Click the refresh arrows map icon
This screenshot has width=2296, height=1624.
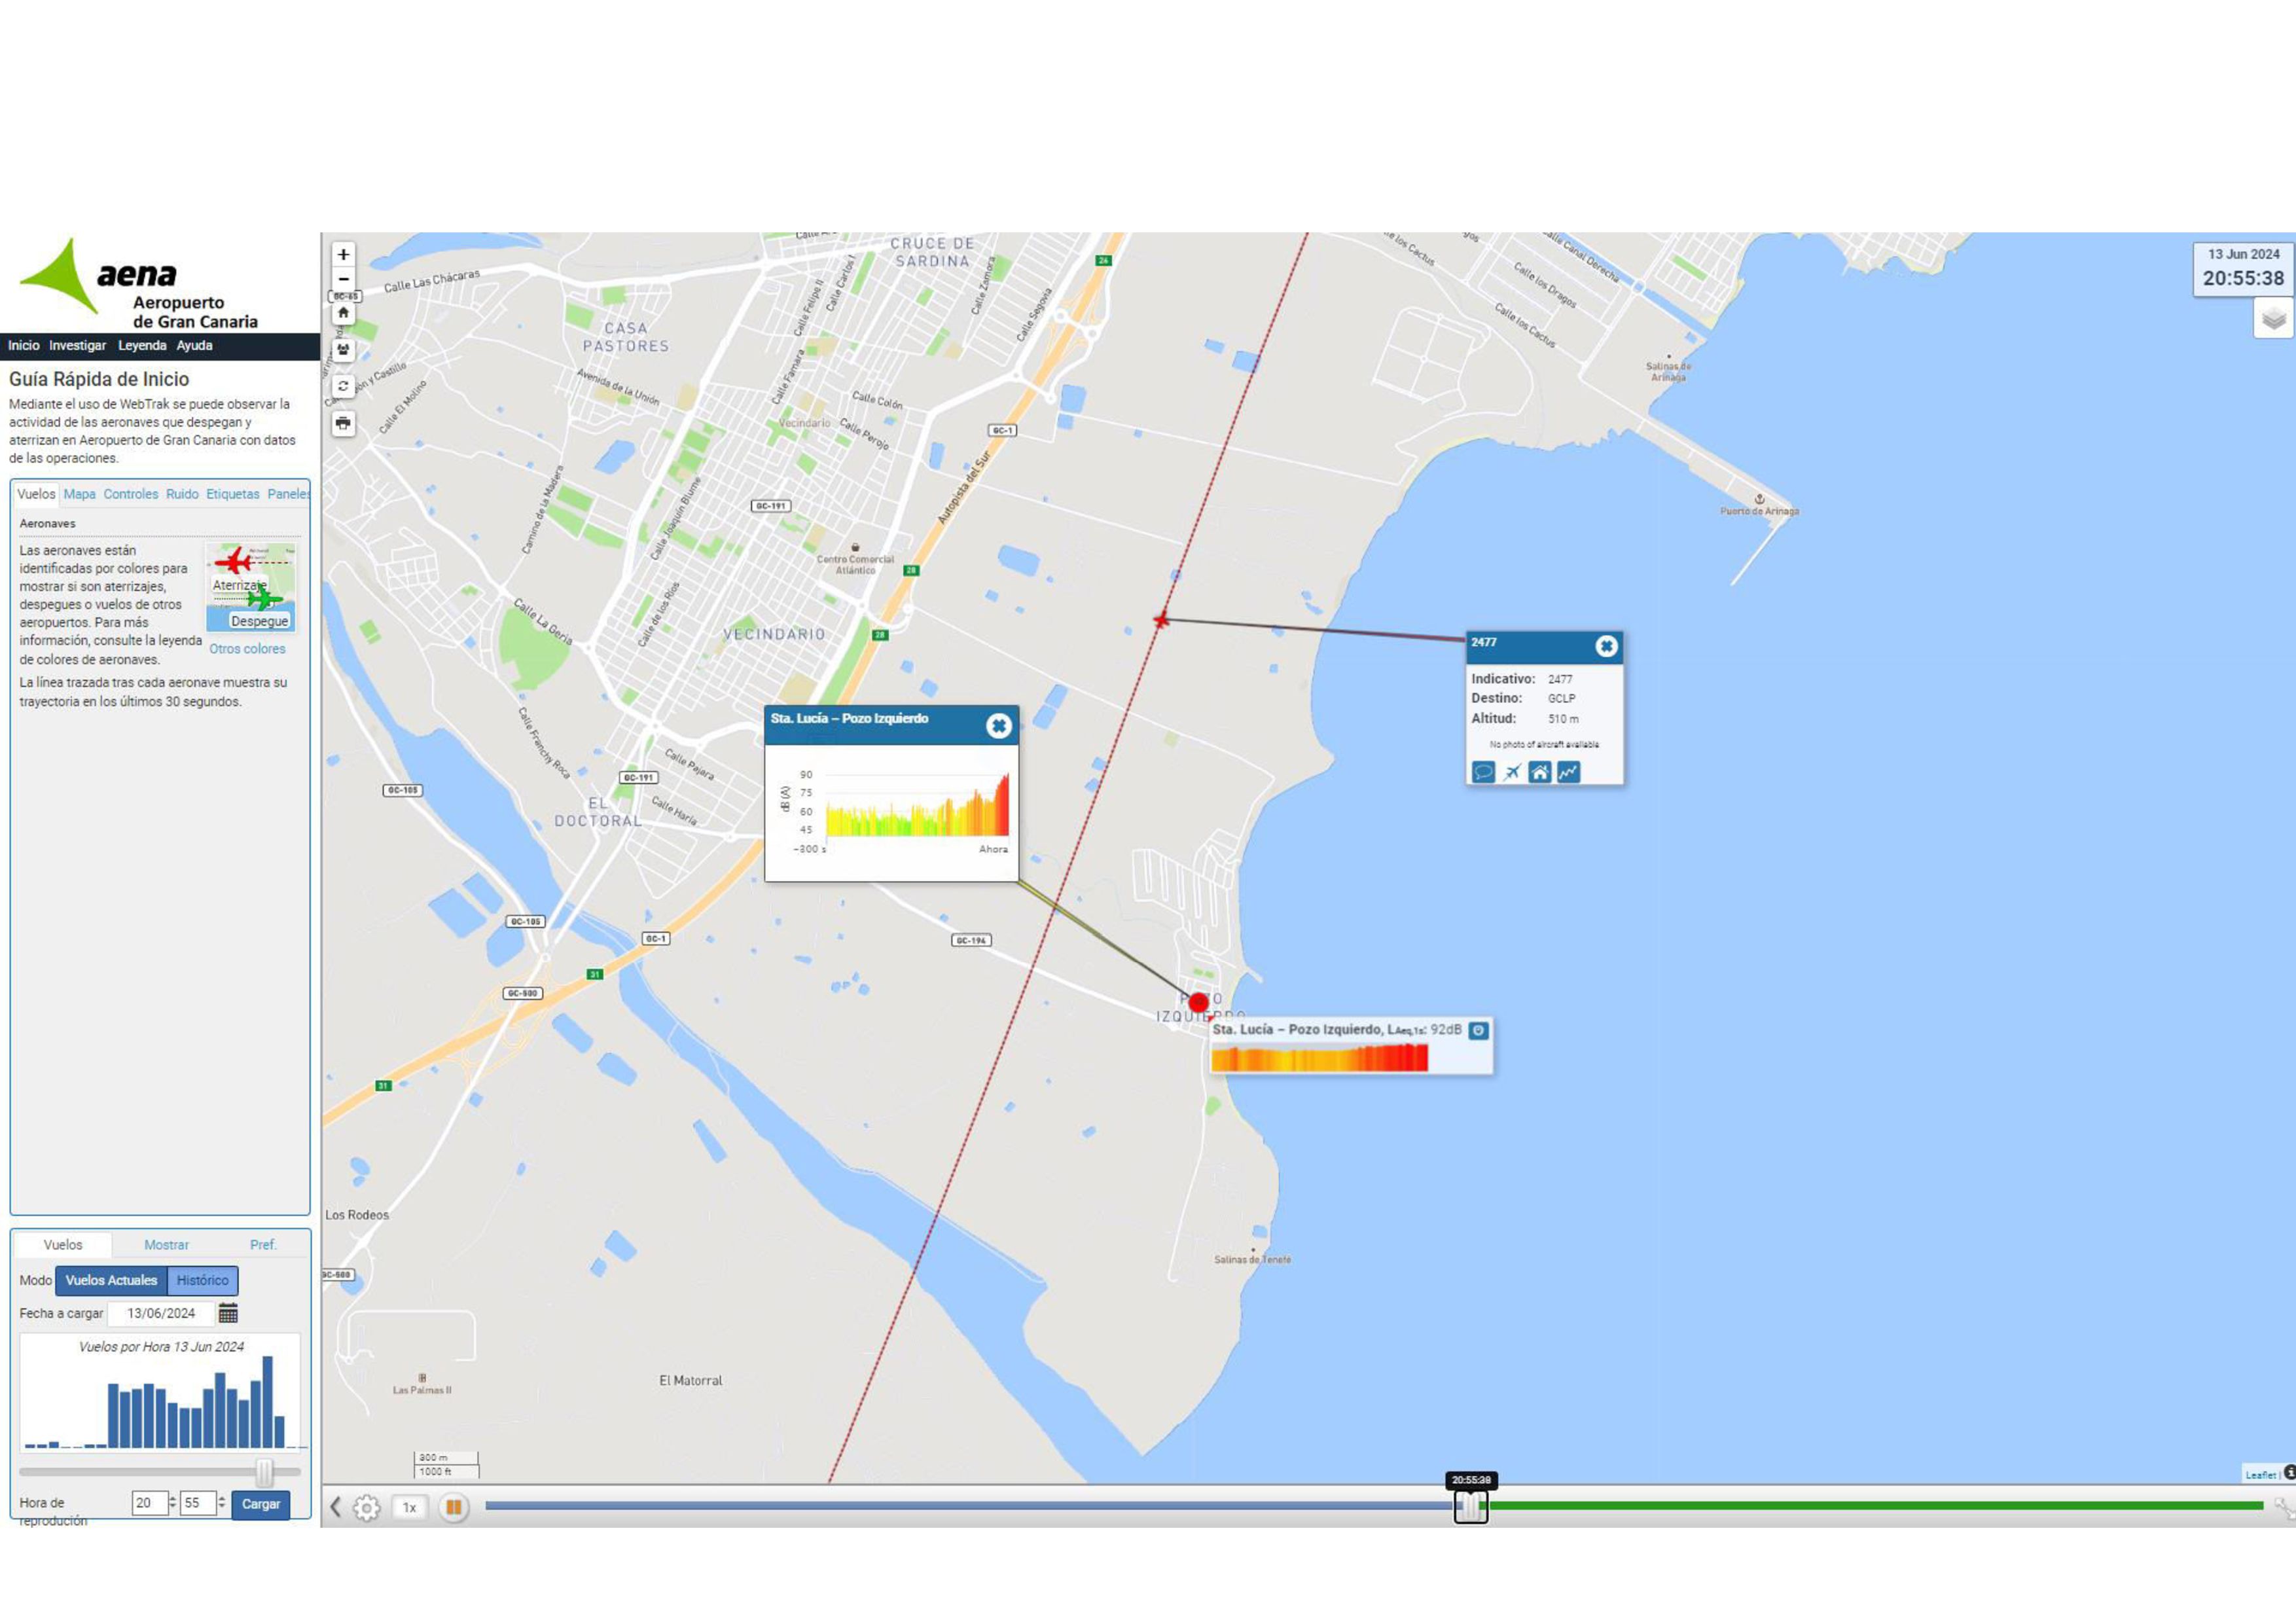click(x=343, y=386)
